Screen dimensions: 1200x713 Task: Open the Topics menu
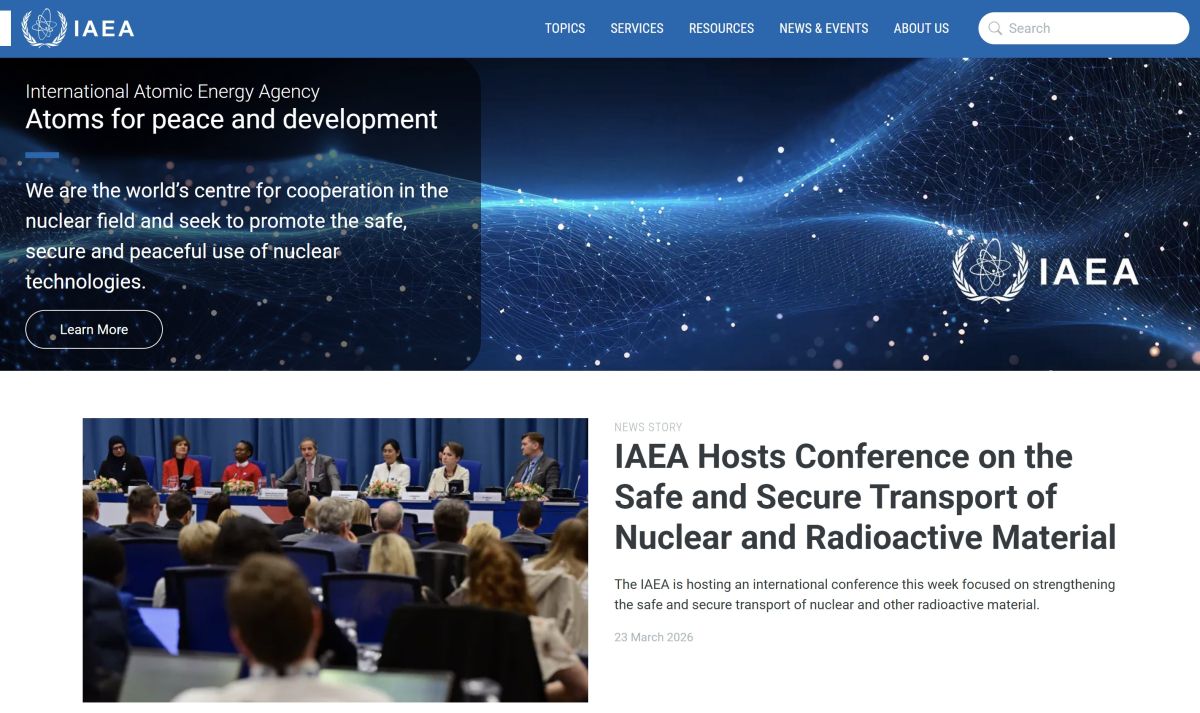(x=565, y=28)
